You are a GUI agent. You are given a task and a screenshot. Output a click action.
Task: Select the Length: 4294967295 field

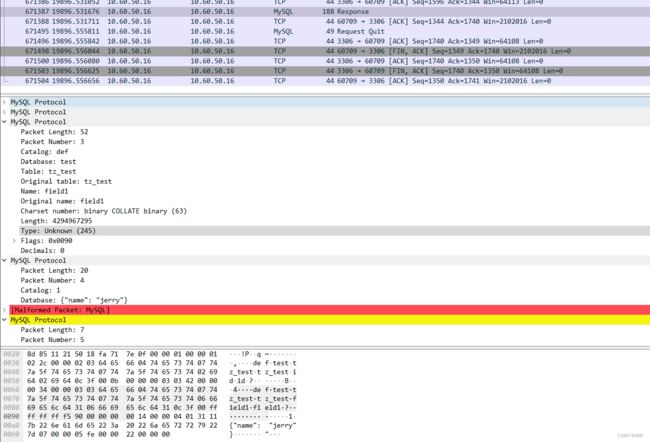pyautogui.click(x=56, y=221)
